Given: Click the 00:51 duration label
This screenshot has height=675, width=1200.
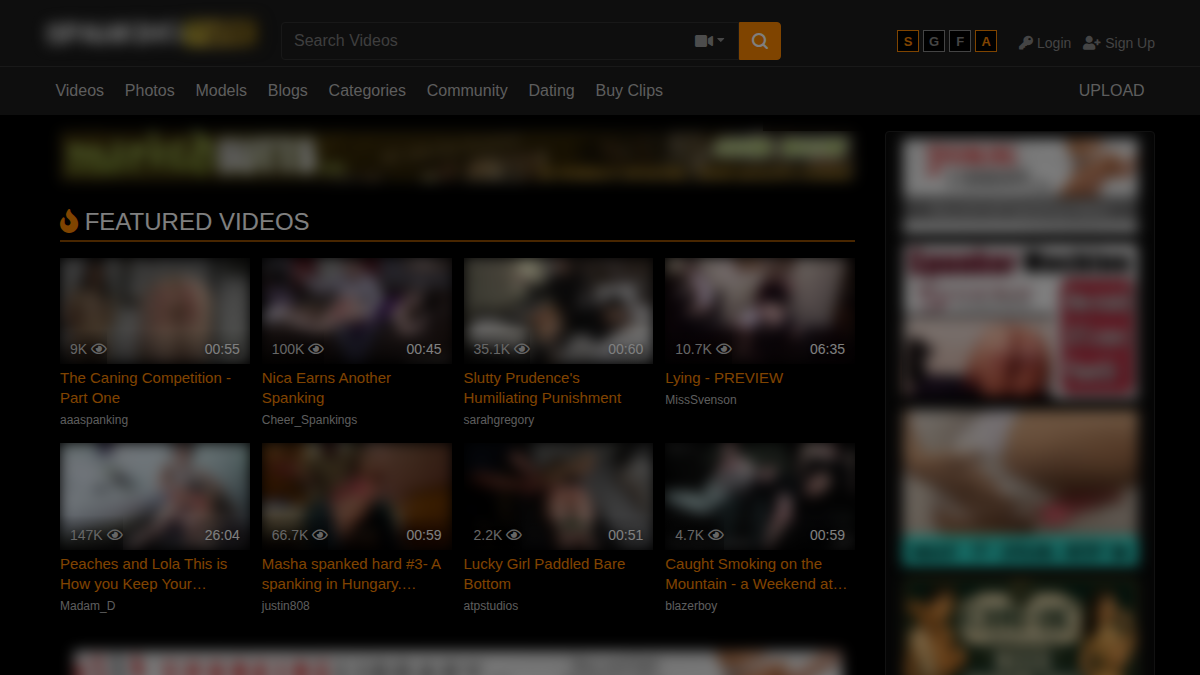Looking at the screenshot, I should 626,535.
